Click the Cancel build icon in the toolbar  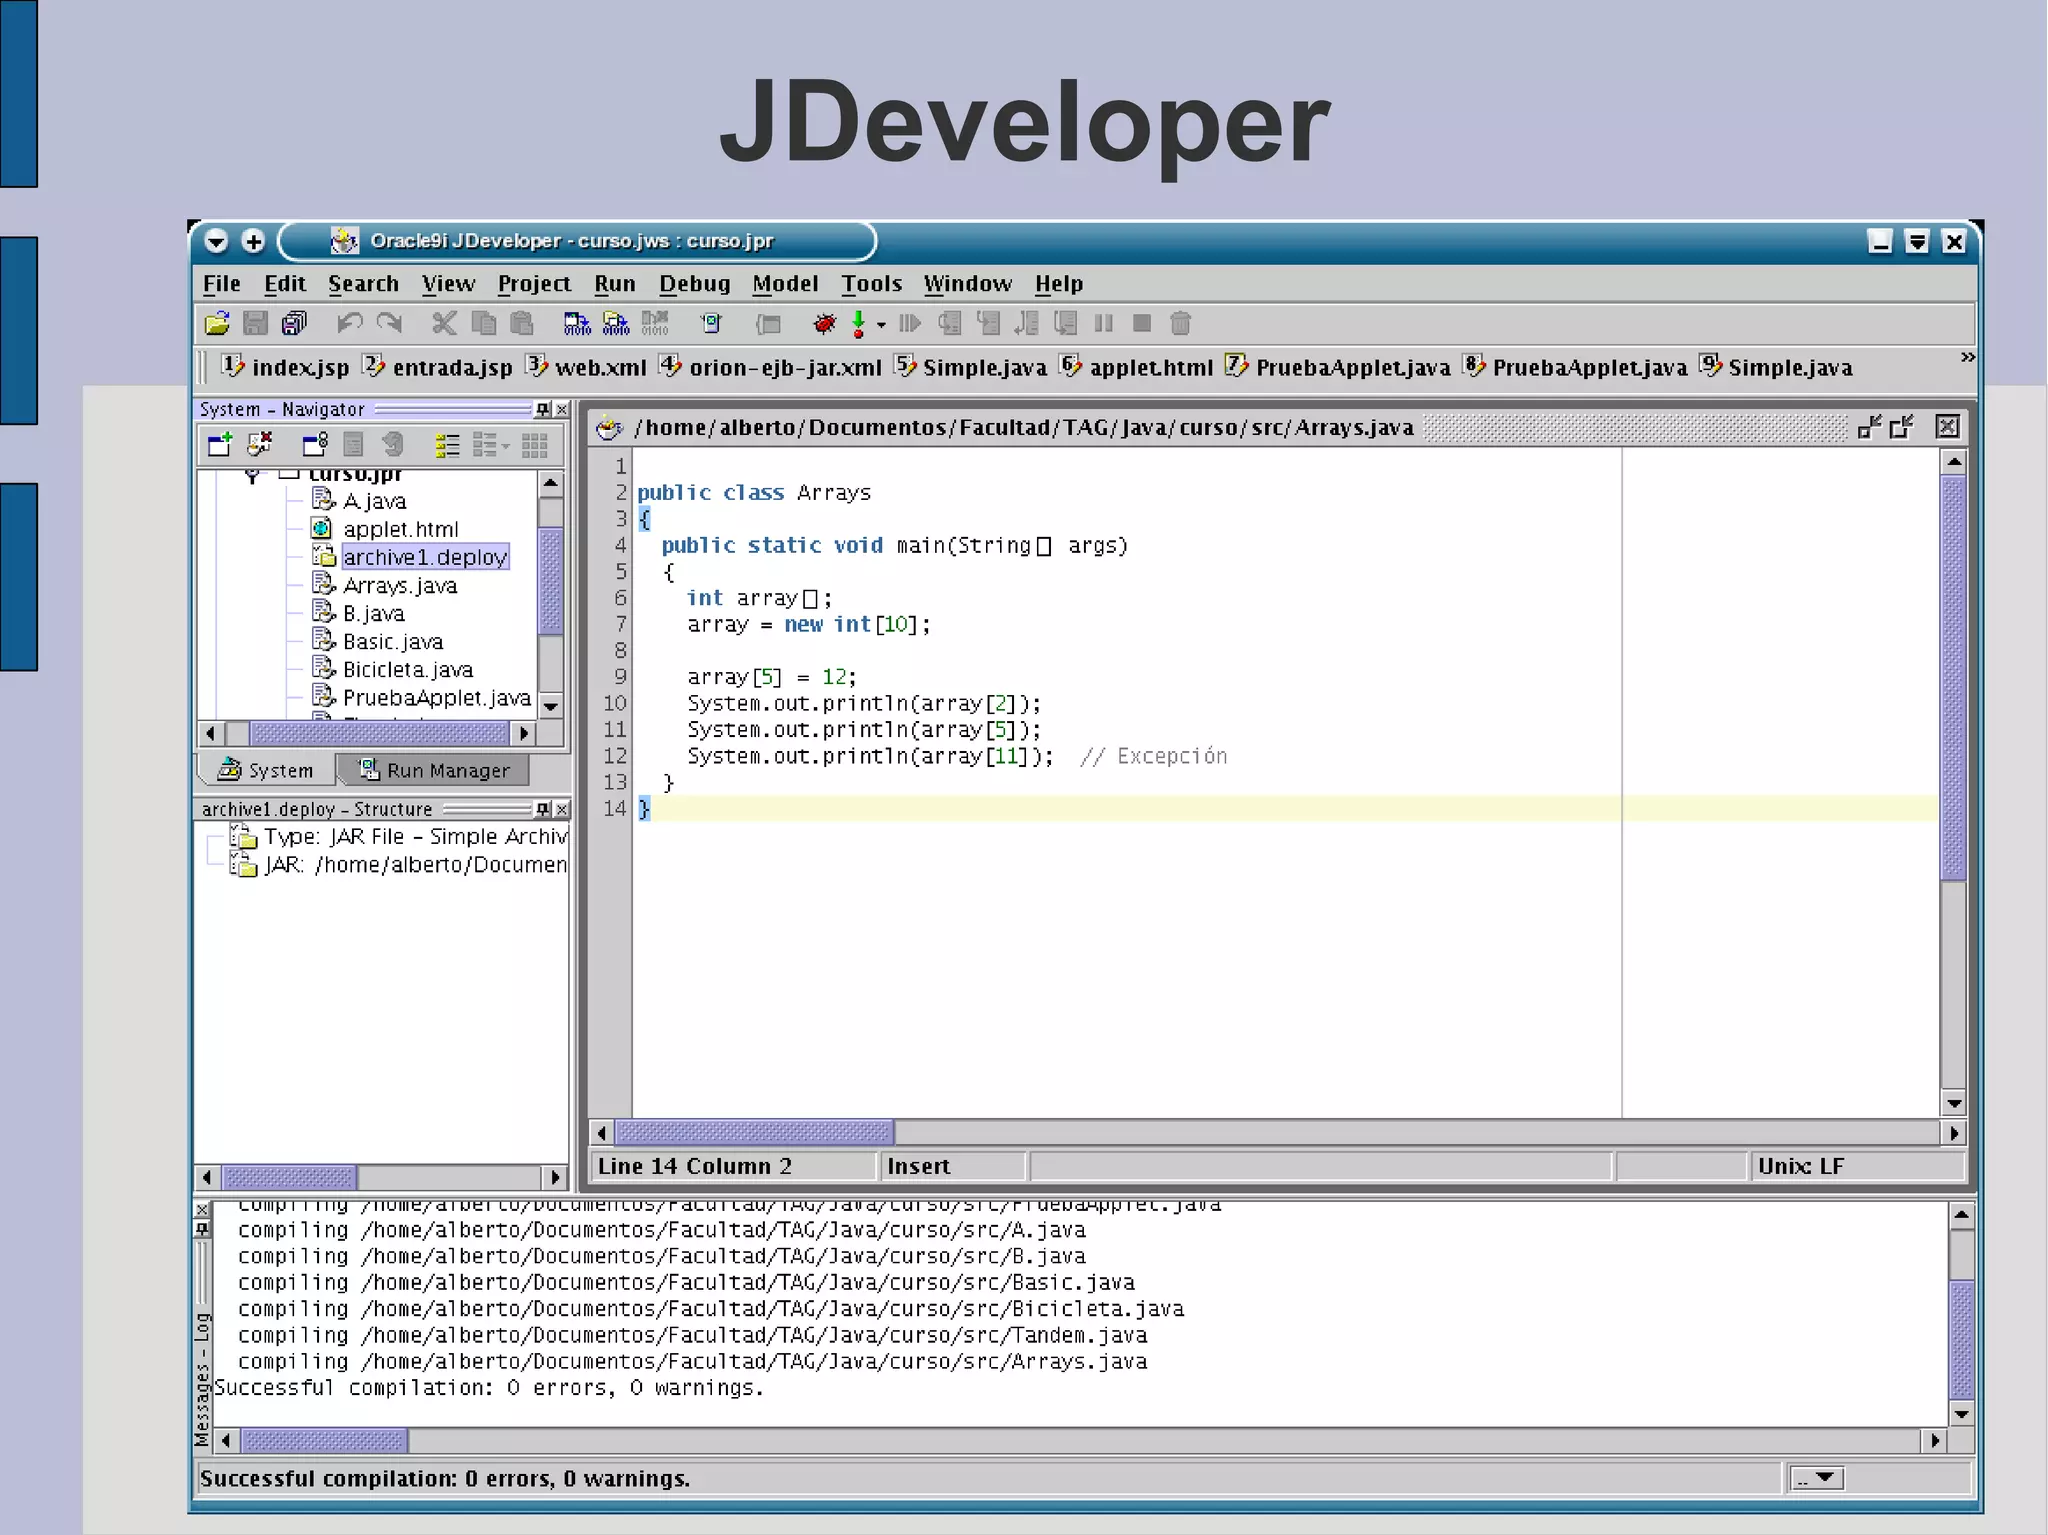tap(655, 323)
